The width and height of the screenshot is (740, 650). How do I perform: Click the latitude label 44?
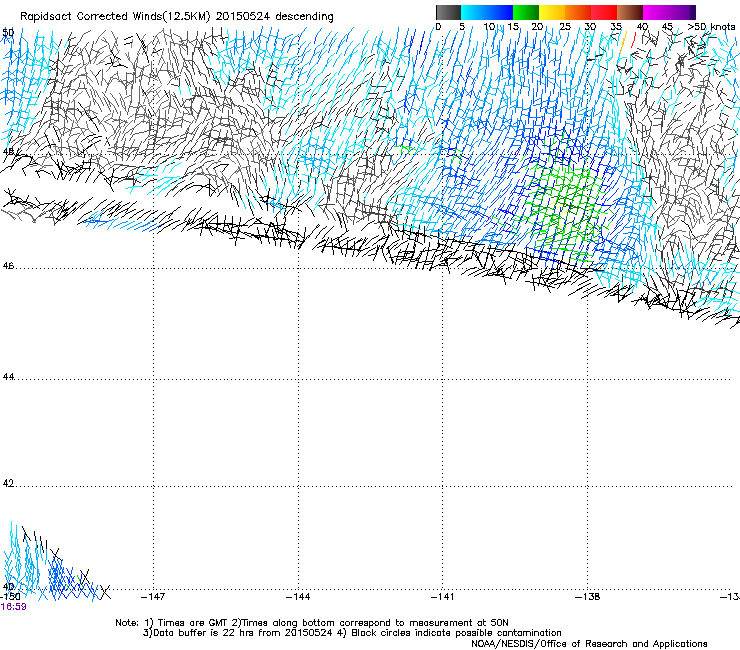[x=8, y=377]
